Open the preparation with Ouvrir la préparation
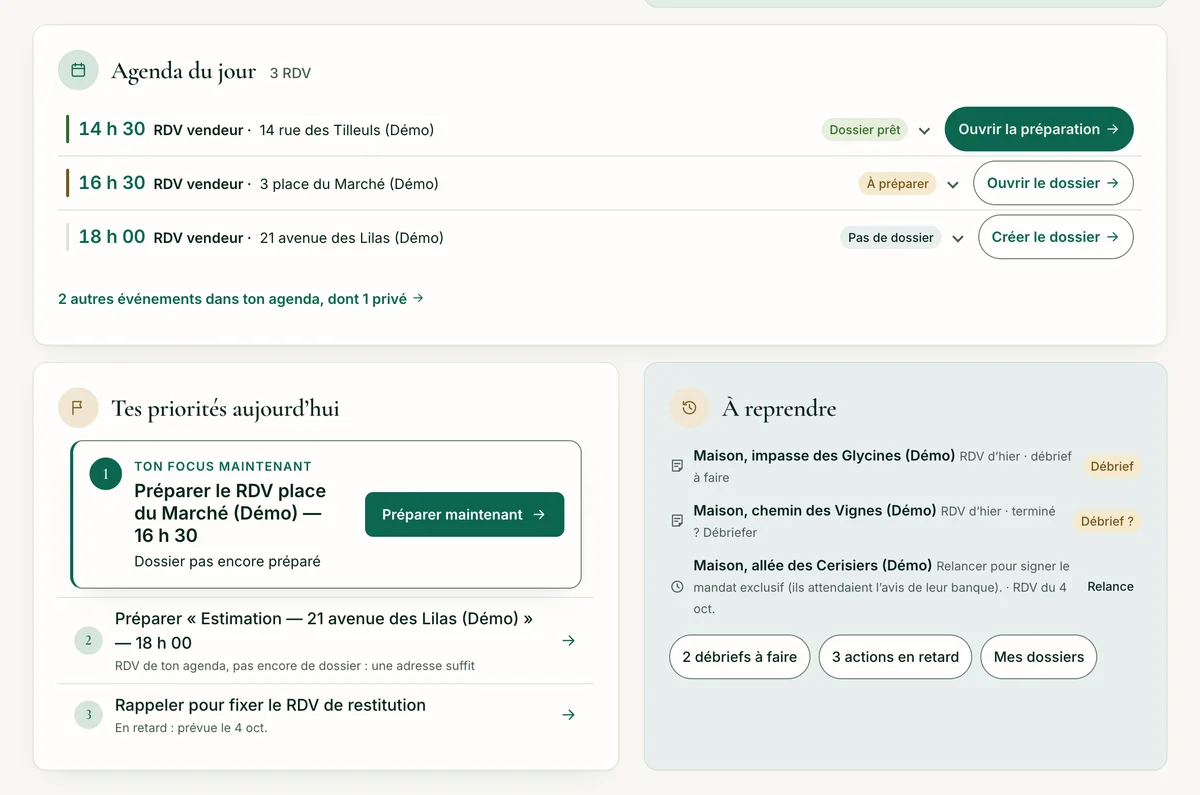 tap(1039, 129)
